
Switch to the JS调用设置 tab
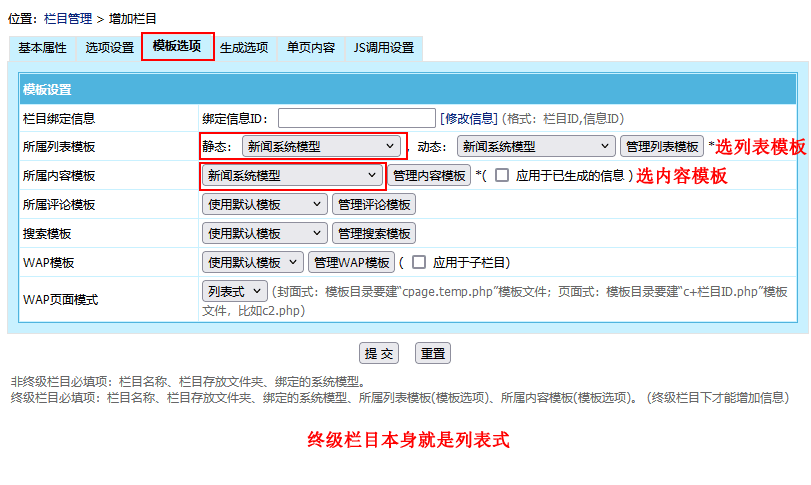[383, 48]
